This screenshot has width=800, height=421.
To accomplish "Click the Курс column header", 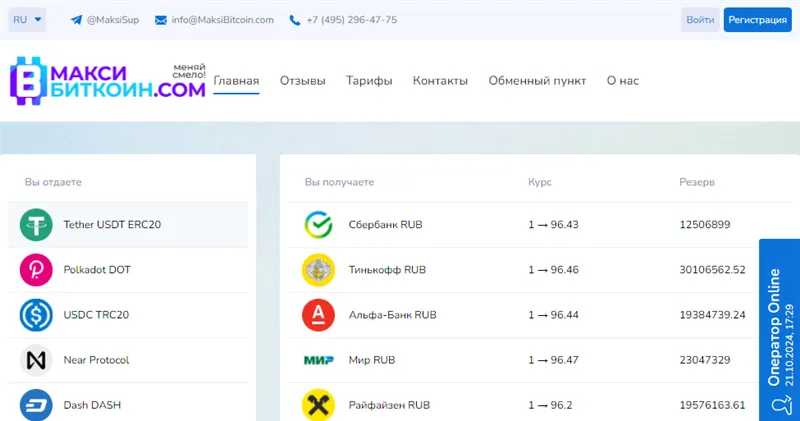I will pos(540,182).
